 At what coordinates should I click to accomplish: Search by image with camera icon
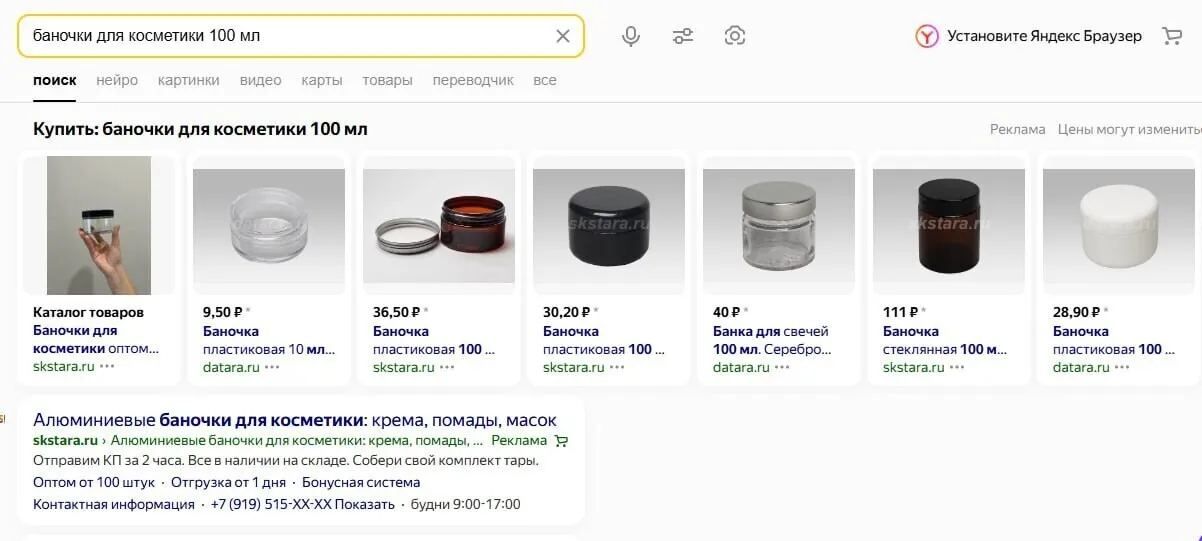point(735,36)
